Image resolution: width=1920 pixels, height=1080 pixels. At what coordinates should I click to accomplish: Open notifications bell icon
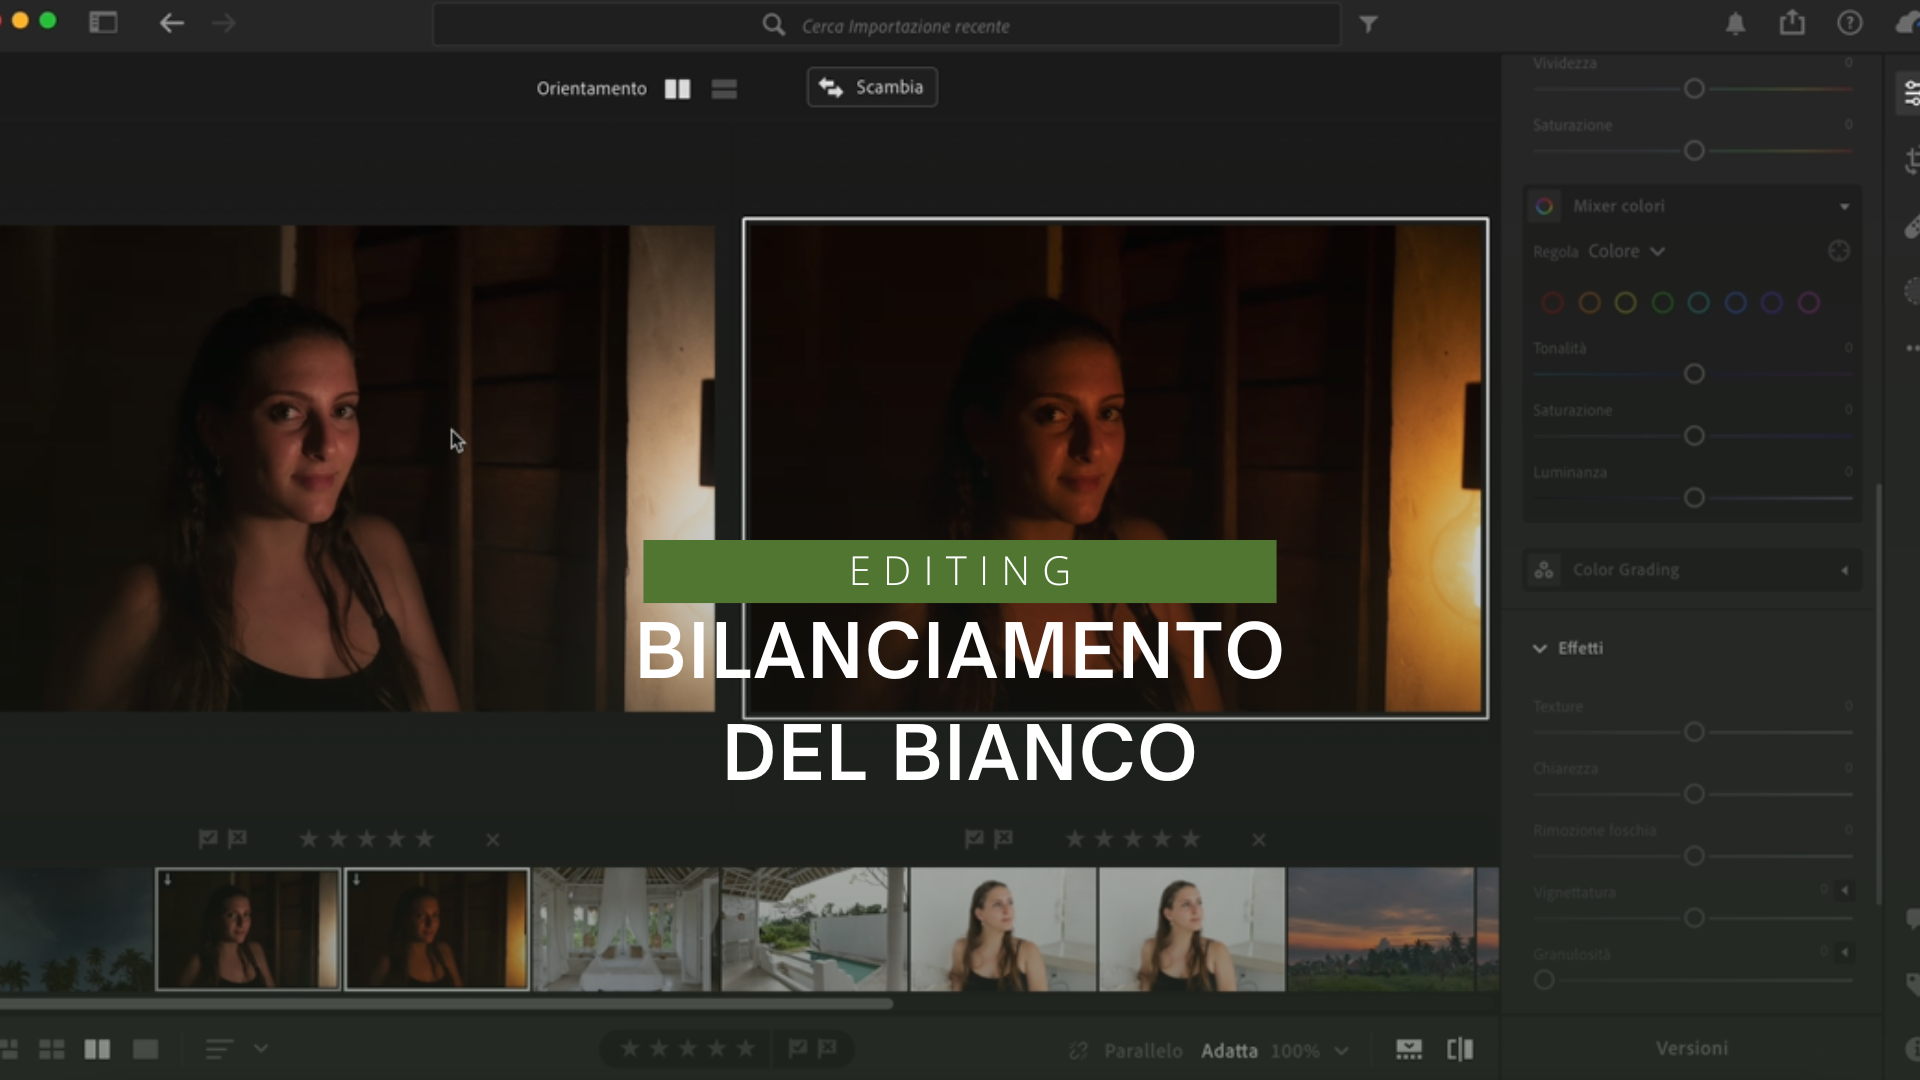1735,24
